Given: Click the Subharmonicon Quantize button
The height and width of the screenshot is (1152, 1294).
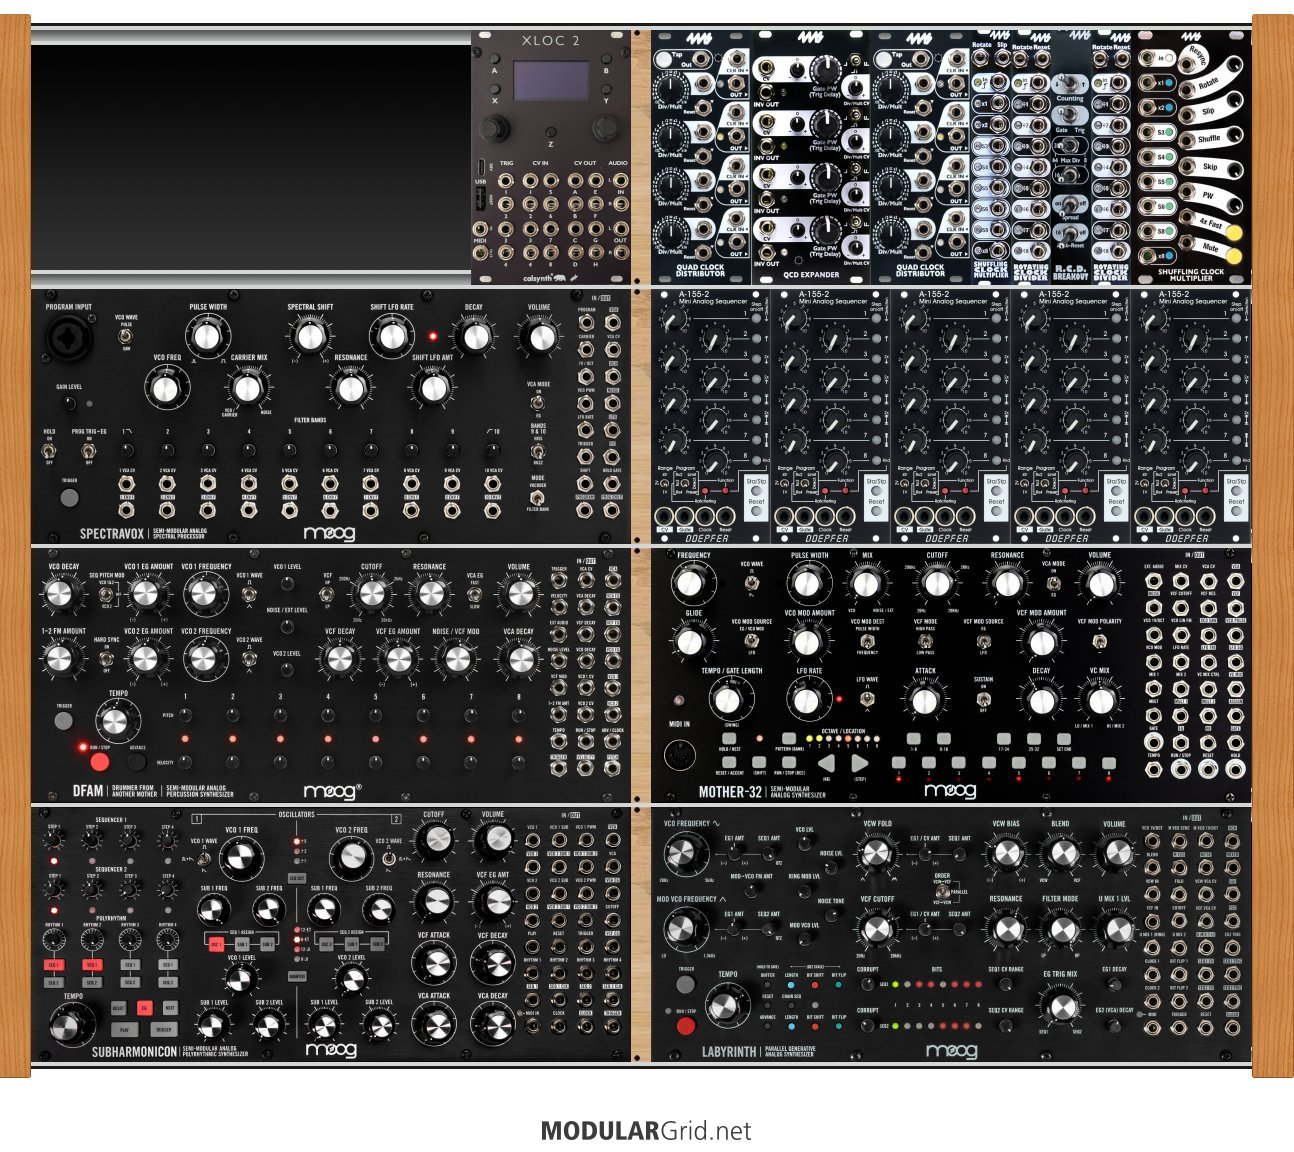Looking at the screenshot, I should (297, 976).
